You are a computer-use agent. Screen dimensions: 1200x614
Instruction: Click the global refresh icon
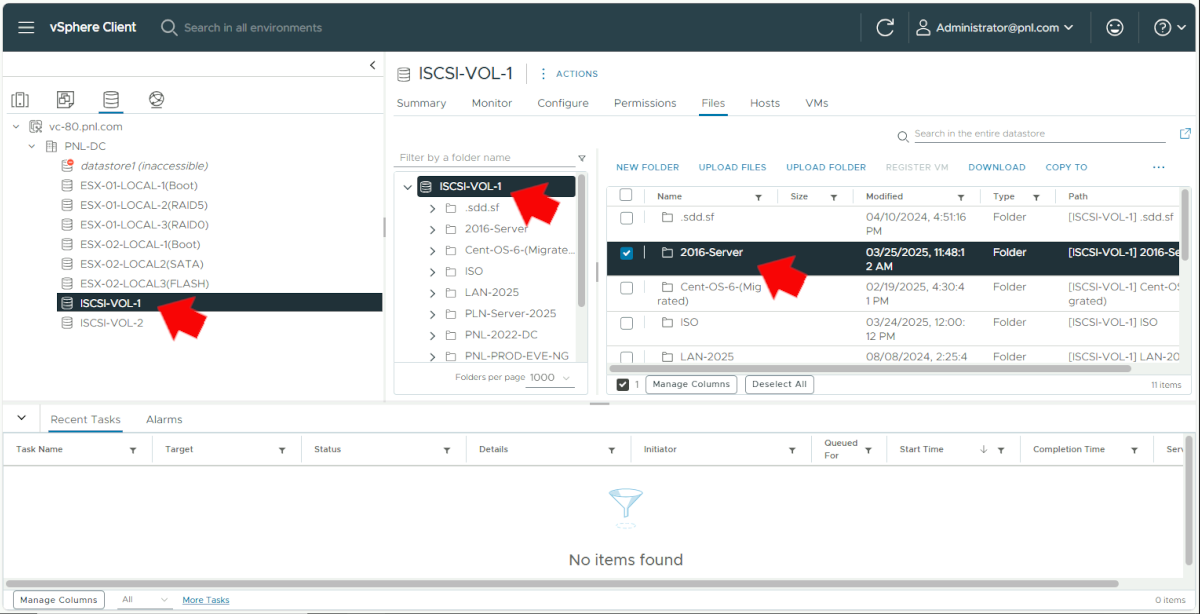(885, 28)
